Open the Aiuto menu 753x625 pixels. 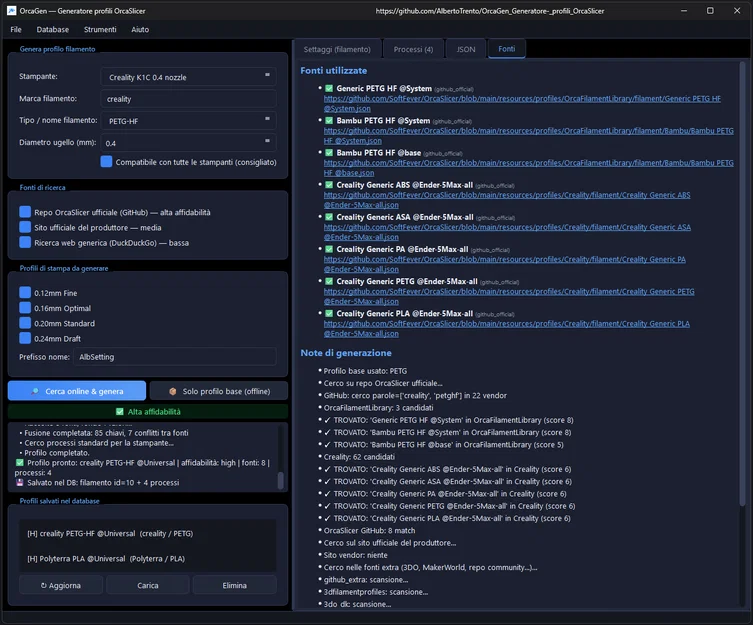pyautogui.click(x=140, y=29)
